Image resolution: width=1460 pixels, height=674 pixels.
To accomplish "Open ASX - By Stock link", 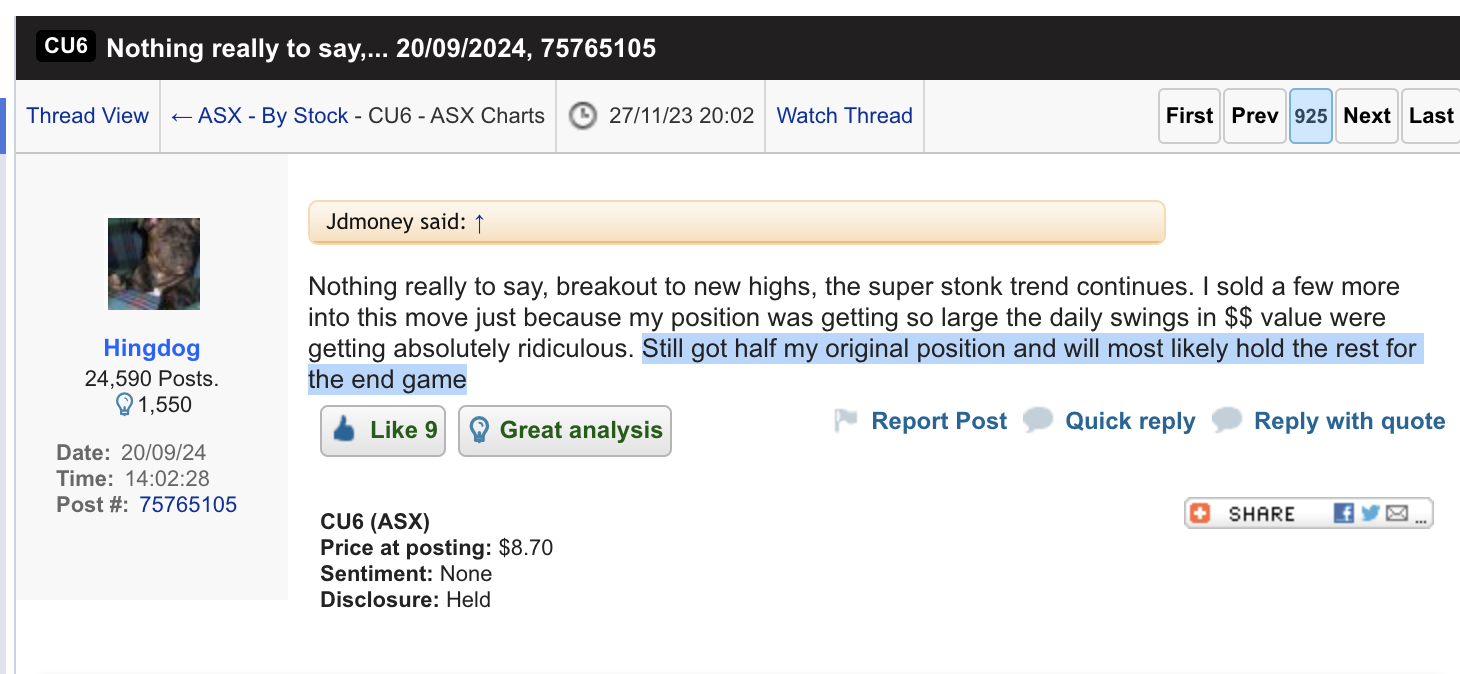I will [x=260, y=116].
